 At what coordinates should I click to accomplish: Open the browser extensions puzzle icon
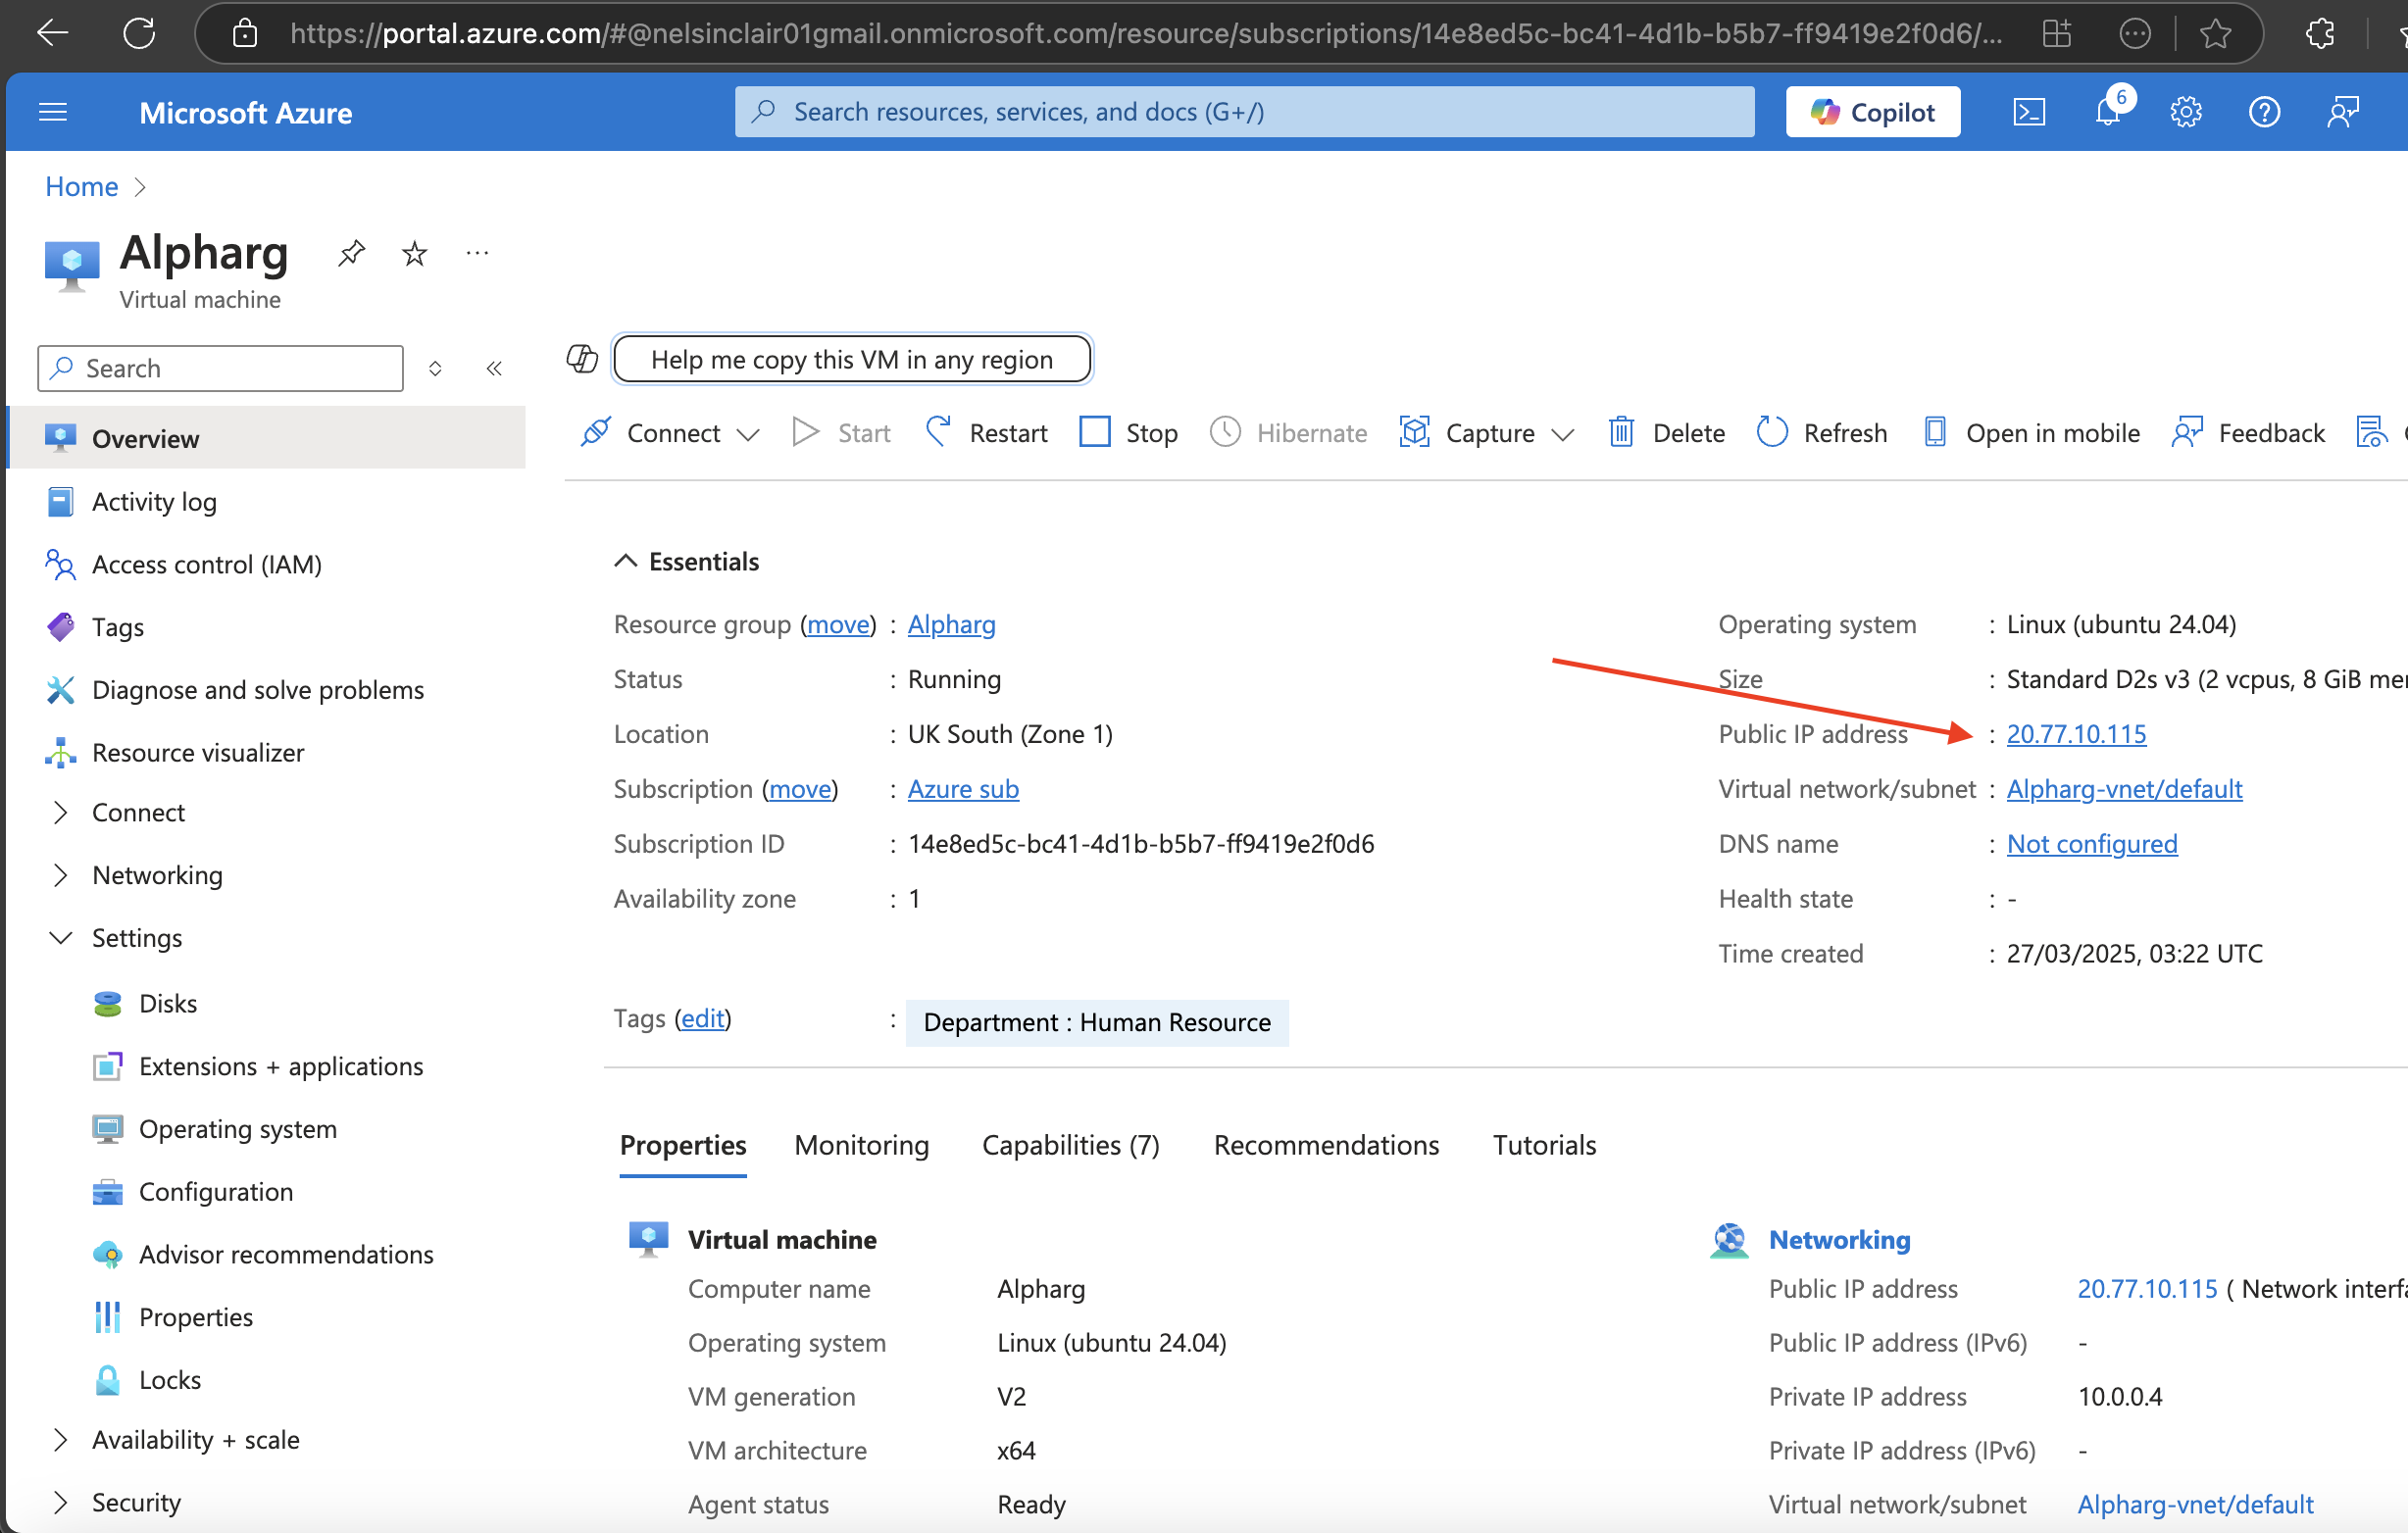(2321, 33)
